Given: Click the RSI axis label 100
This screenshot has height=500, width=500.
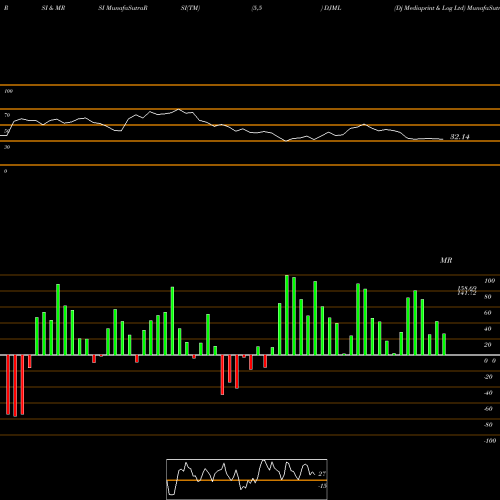Looking at the screenshot, I should [8, 91].
